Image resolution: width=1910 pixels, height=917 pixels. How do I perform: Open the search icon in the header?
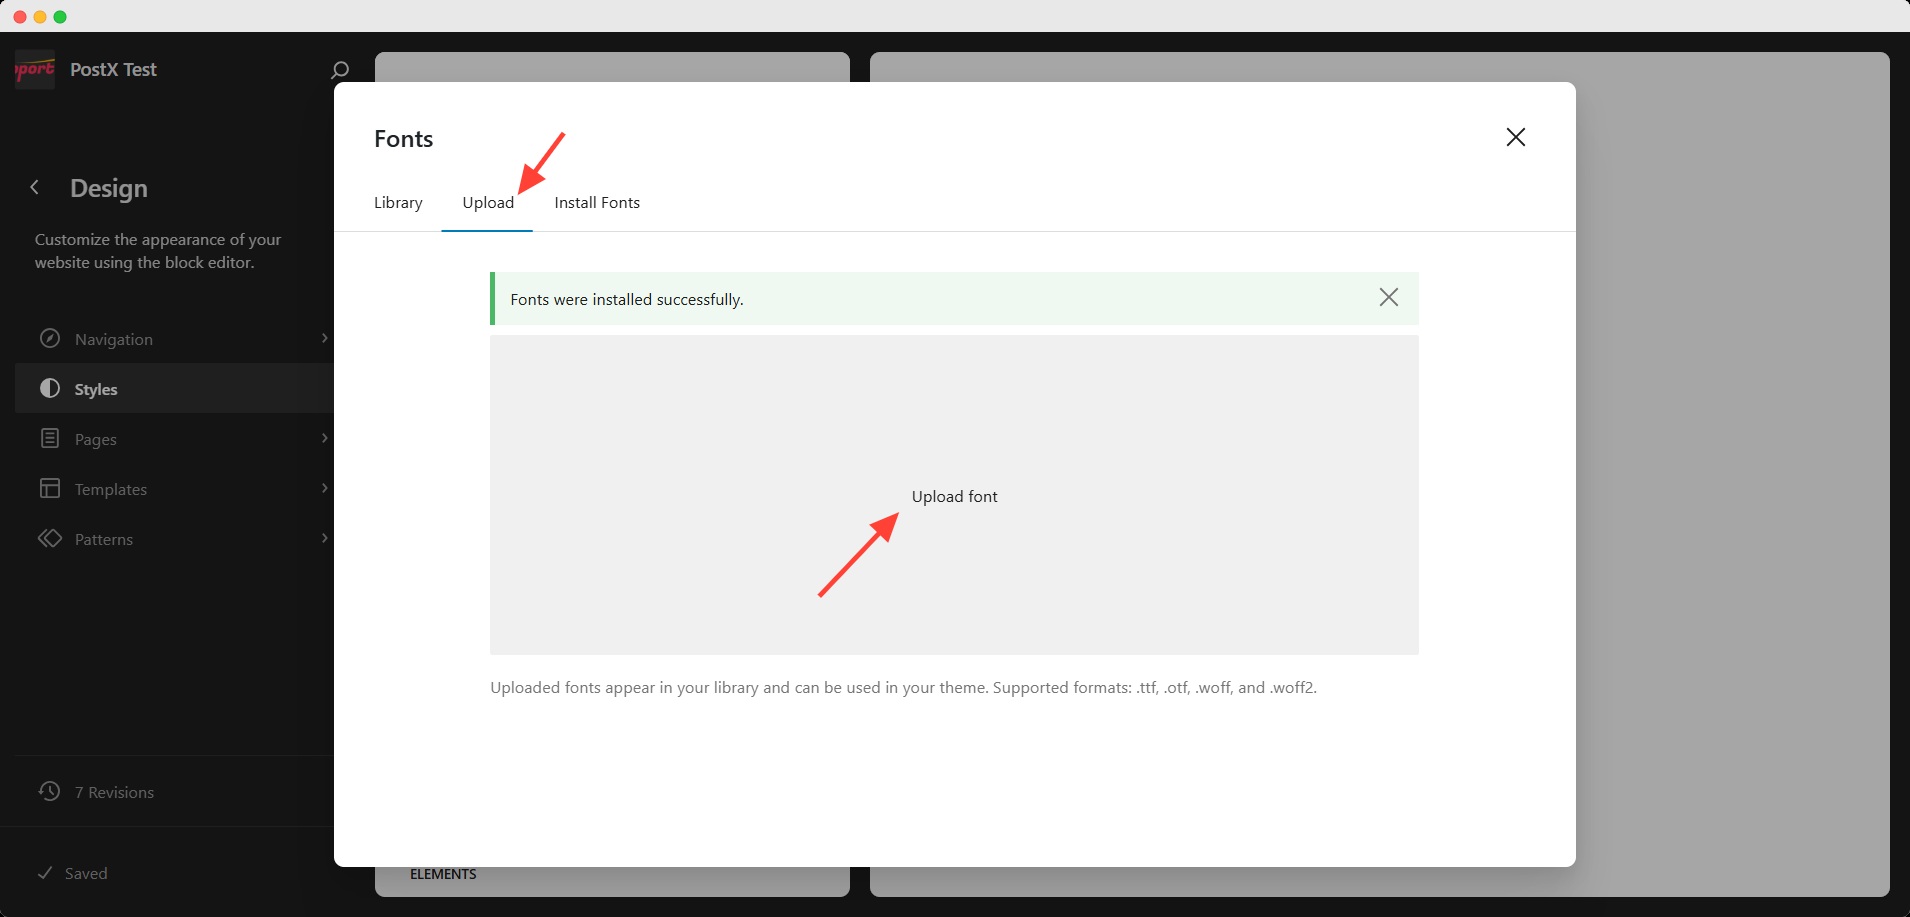338,69
